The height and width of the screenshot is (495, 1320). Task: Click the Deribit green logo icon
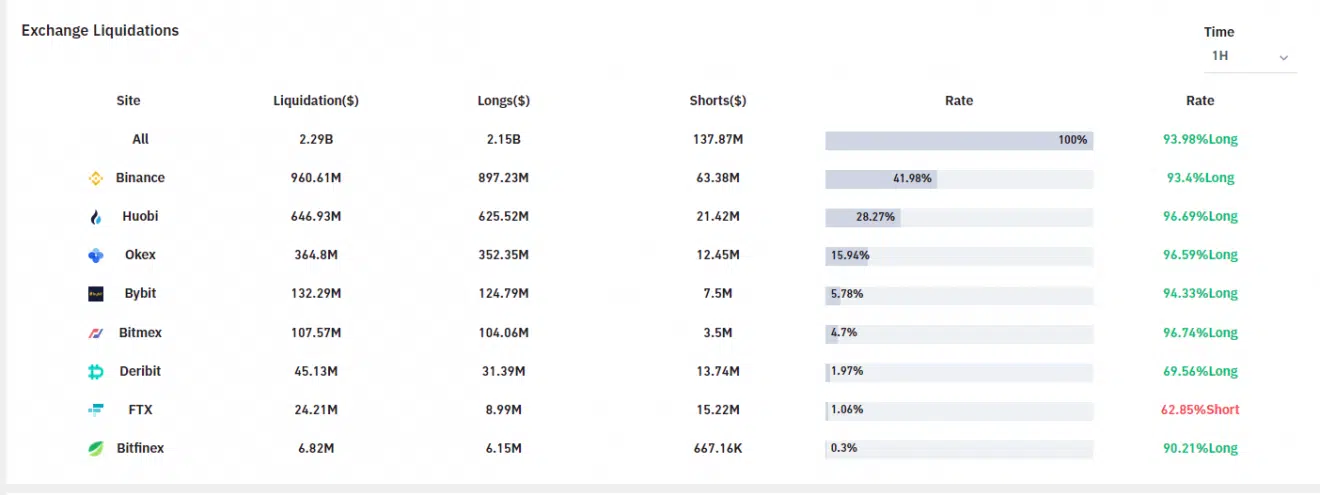[96, 372]
